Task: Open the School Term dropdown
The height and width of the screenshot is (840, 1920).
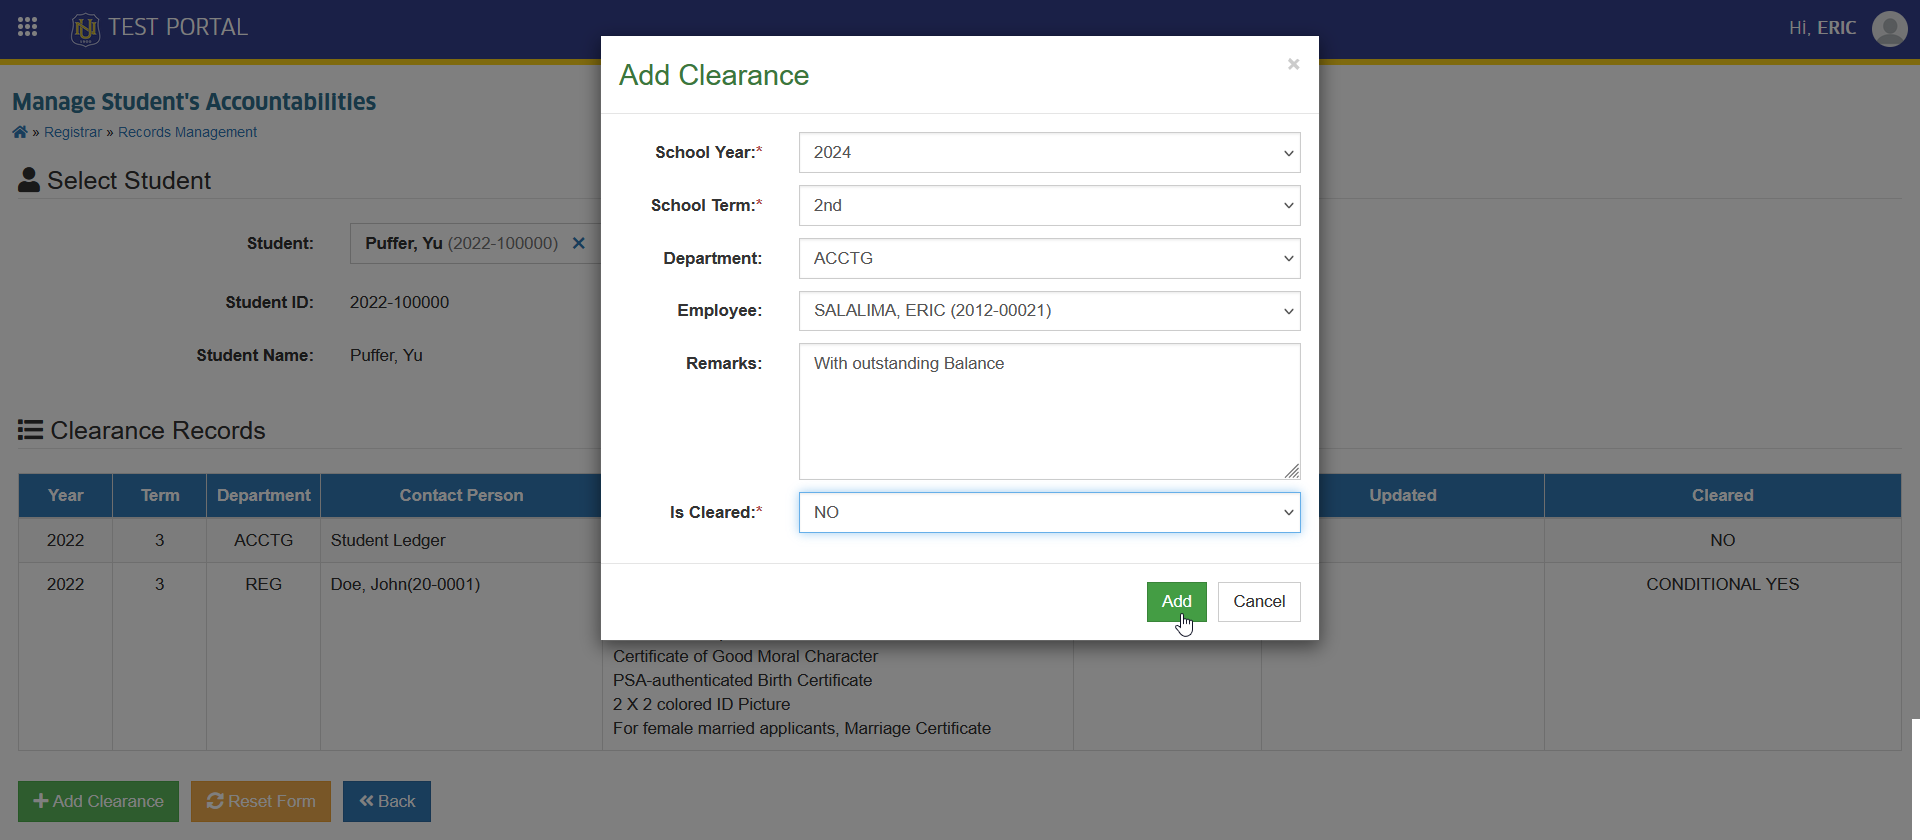Action: pyautogui.click(x=1049, y=206)
